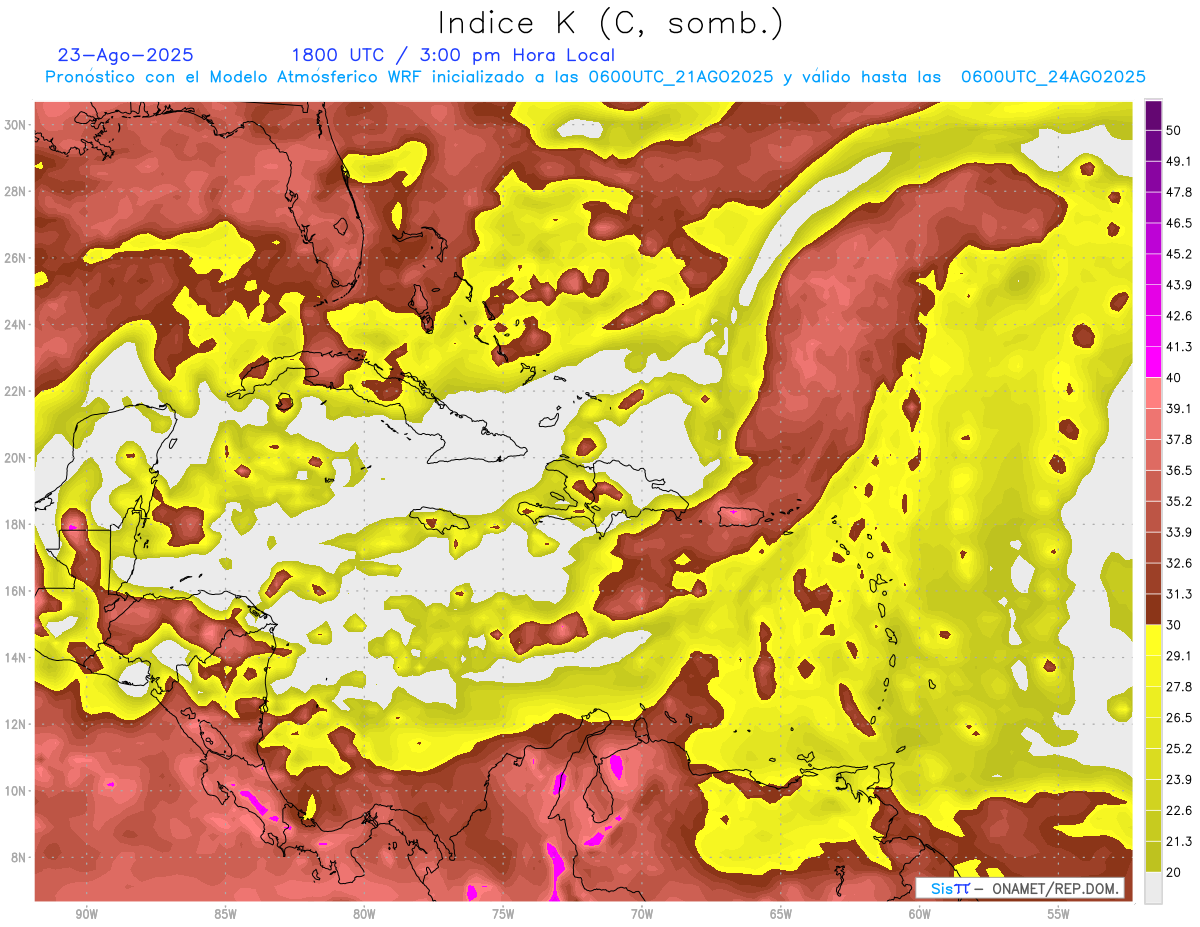
Task: Click the legend value '42.6'
Action: tap(1179, 316)
